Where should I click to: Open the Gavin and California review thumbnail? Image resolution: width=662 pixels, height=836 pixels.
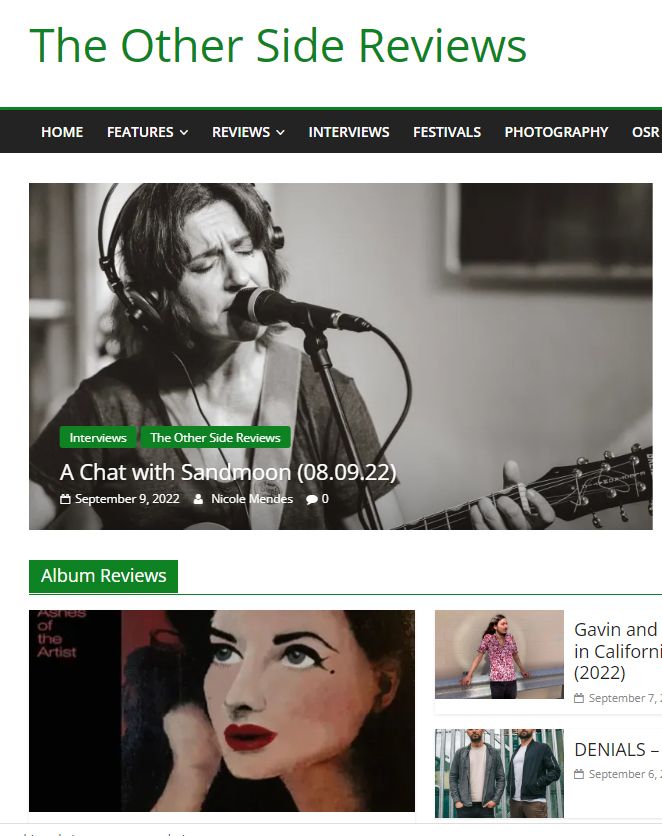tap(499, 654)
